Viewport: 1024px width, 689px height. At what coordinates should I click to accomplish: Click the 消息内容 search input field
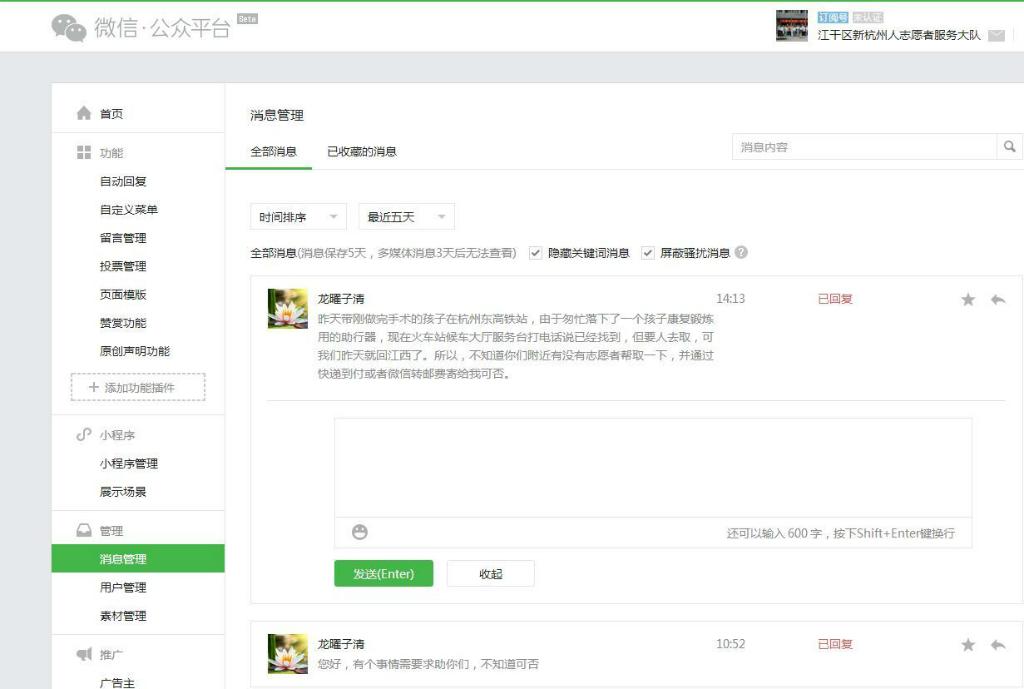864,147
